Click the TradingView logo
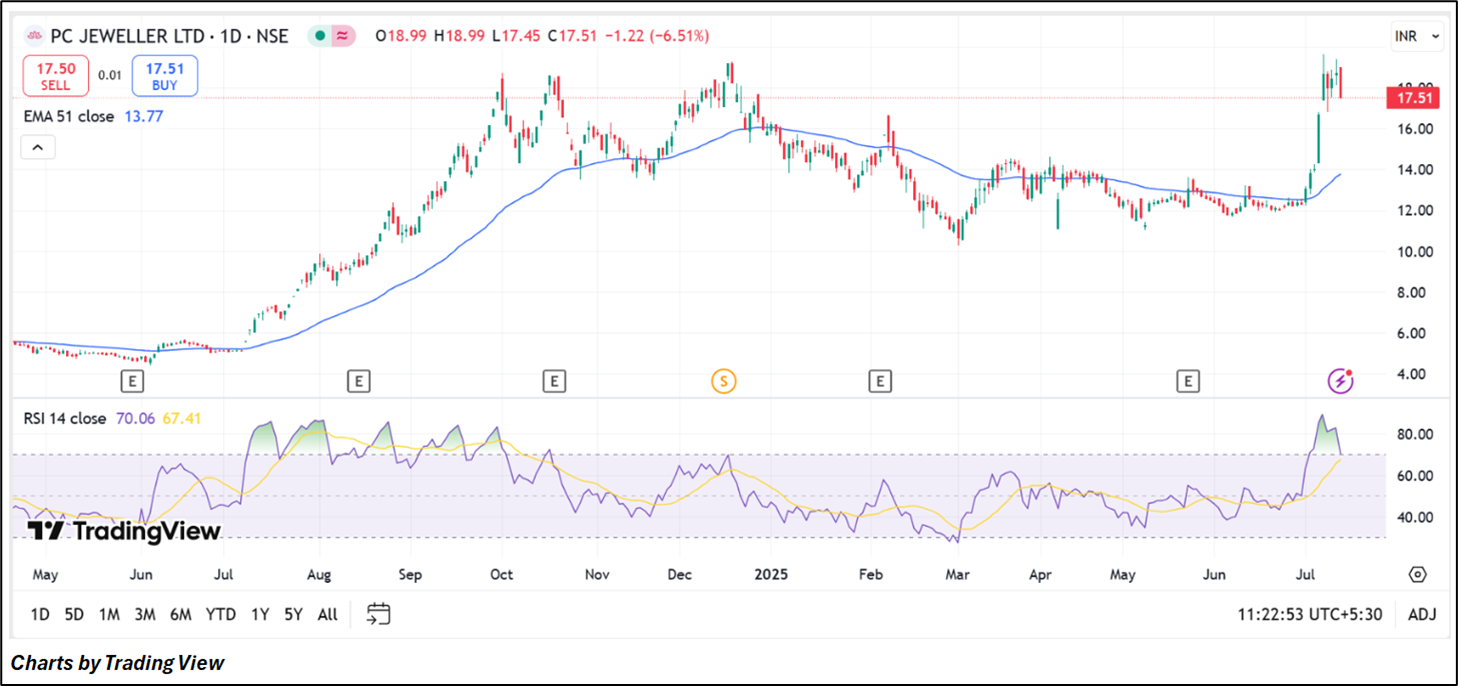1458x686 pixels. pos(123,531)
